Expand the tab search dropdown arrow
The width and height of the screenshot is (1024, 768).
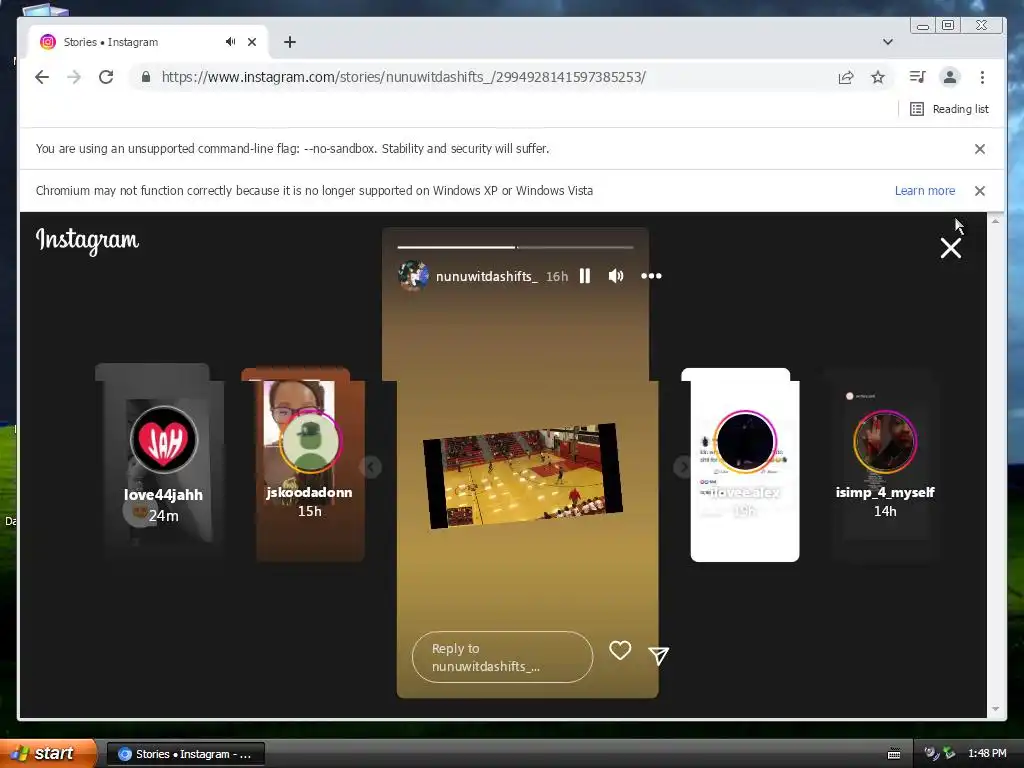tap(888, 42)
